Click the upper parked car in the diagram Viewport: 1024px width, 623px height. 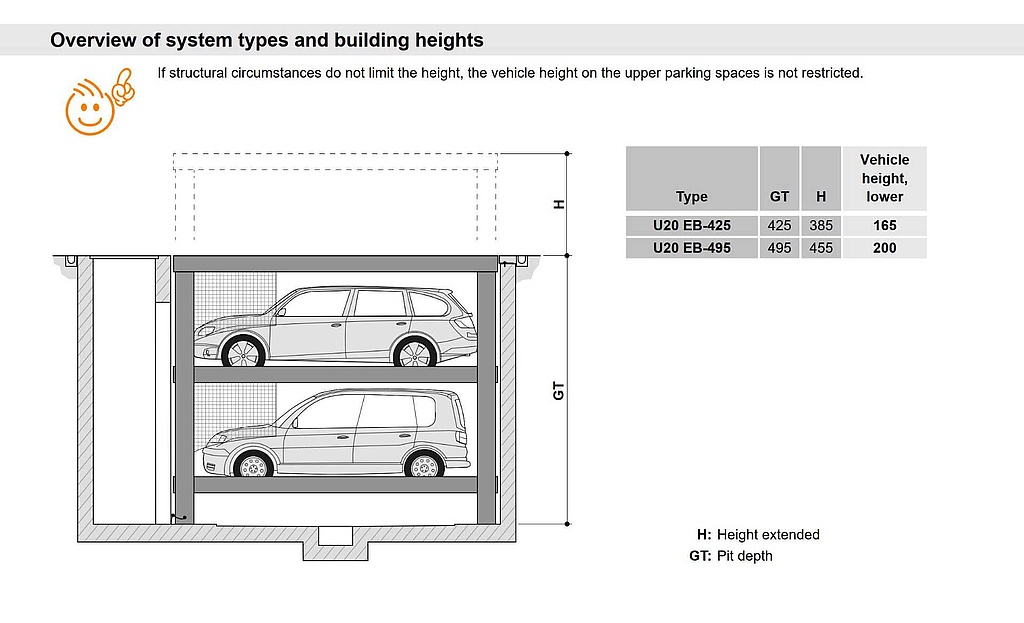(x=336, y=325)
